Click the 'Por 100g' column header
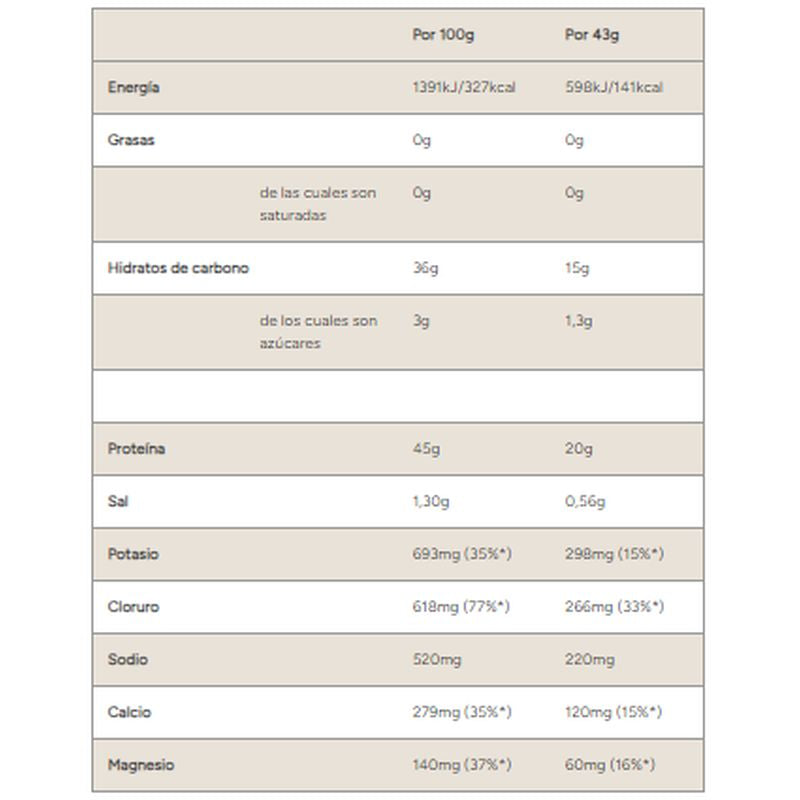Screen dimensions: 800x800 (443, 35)
